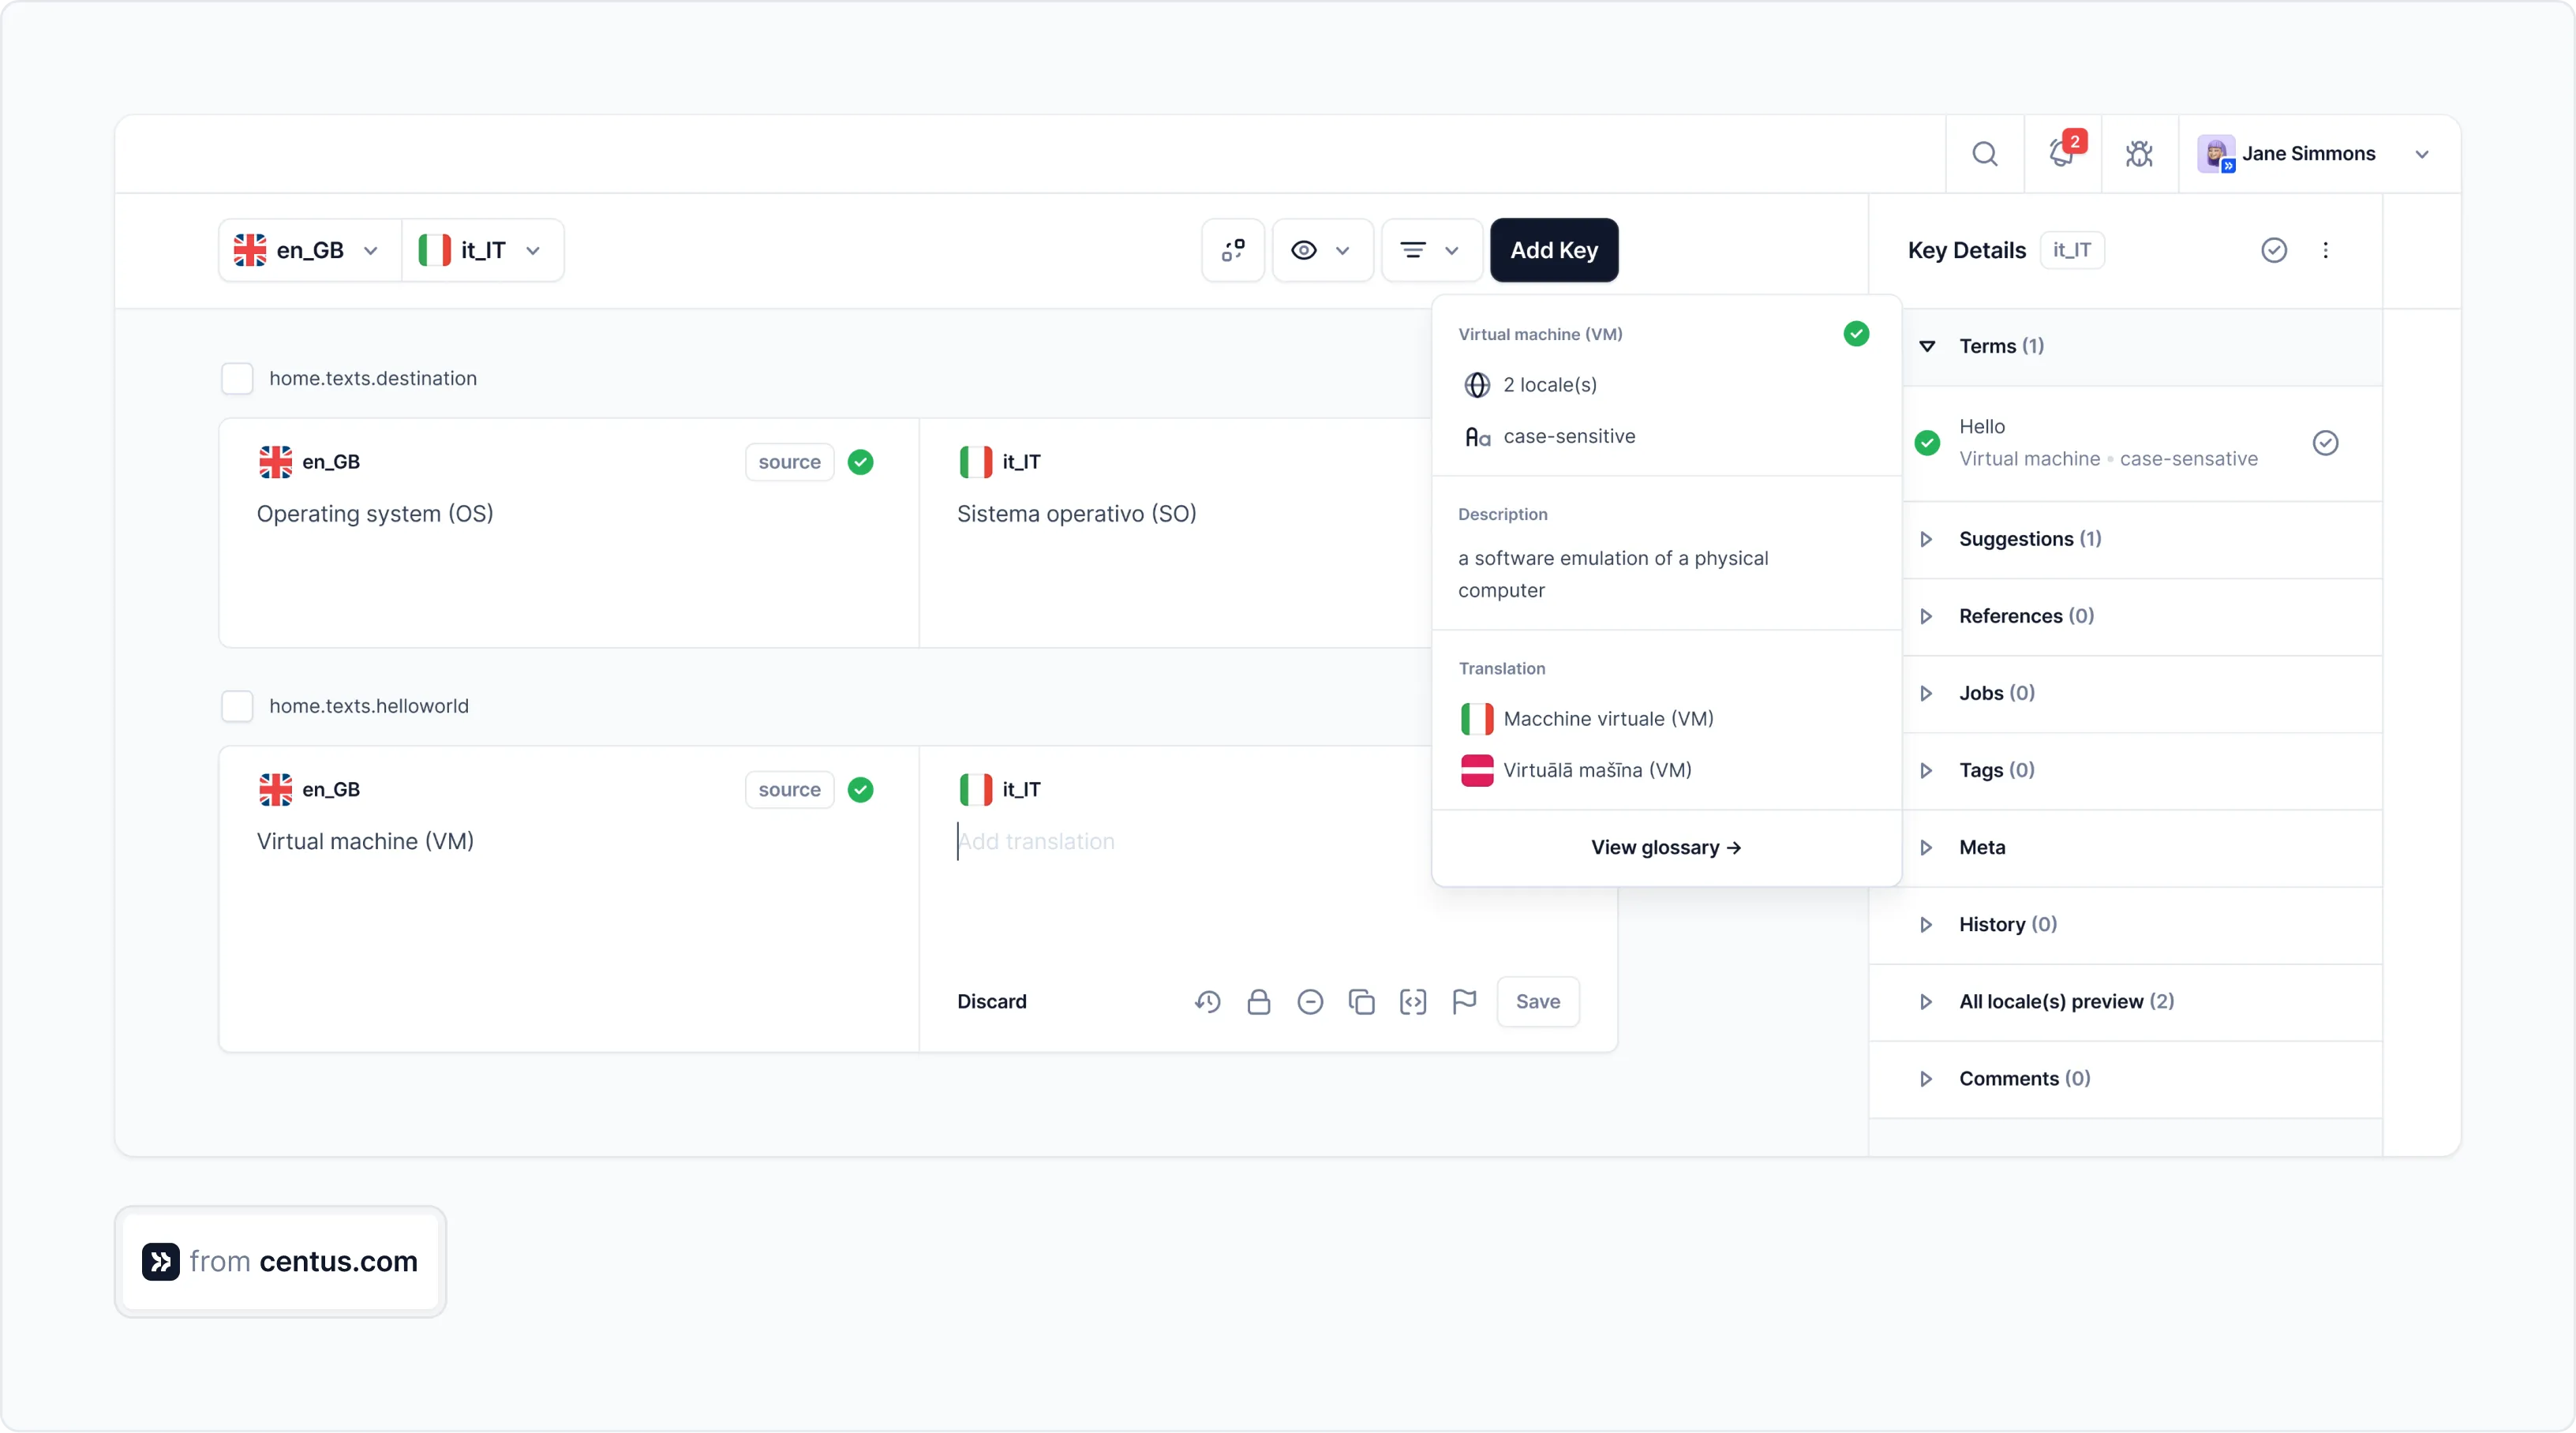Open the three-dot menu in Key Details
Viewport: 2576px width, 1433px height.
click(x=2327, y=250)
